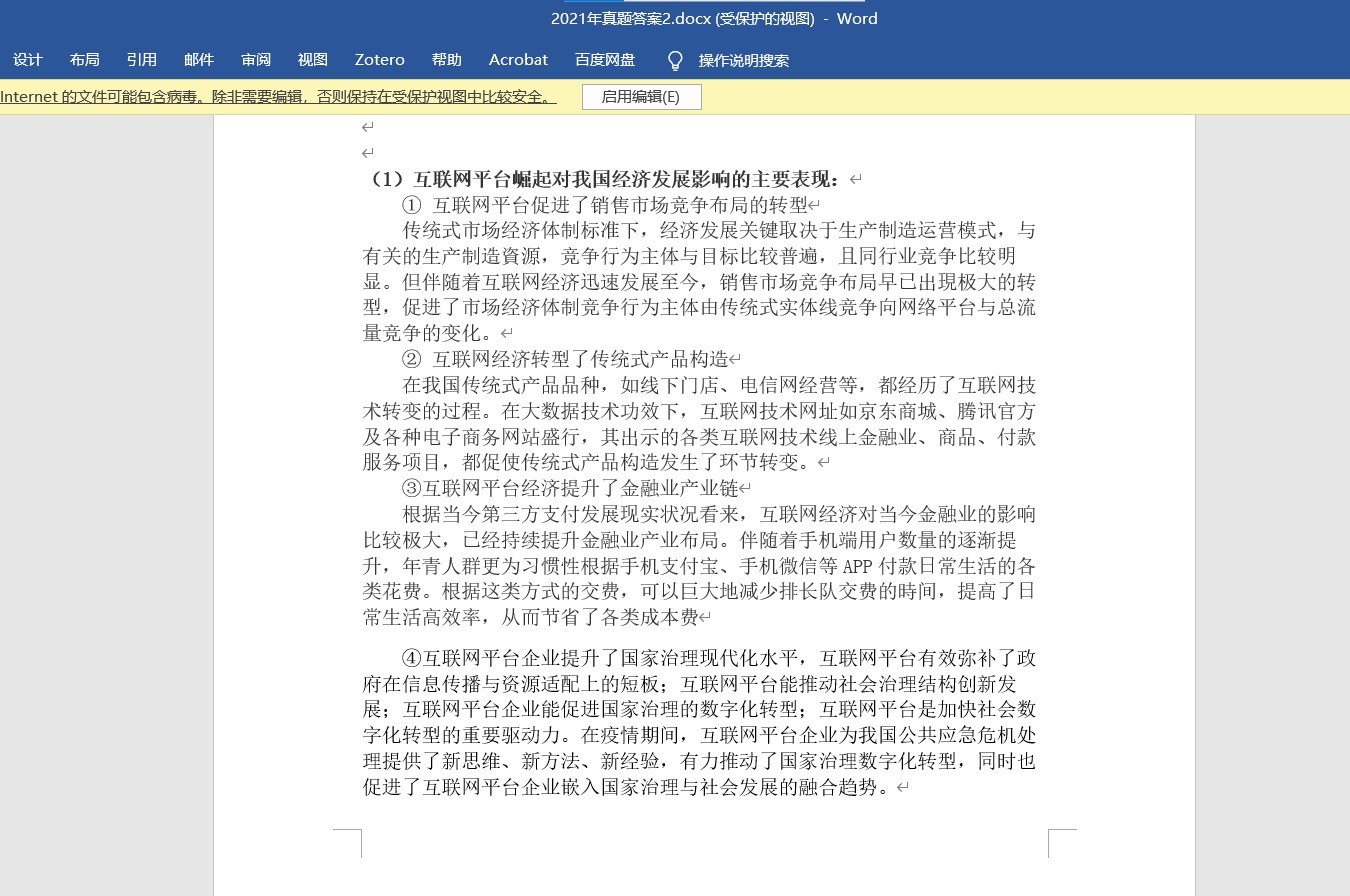Open the 视图 ribbon tab
The height and width of the screenshot is (896, 1350).
point(313,60)
